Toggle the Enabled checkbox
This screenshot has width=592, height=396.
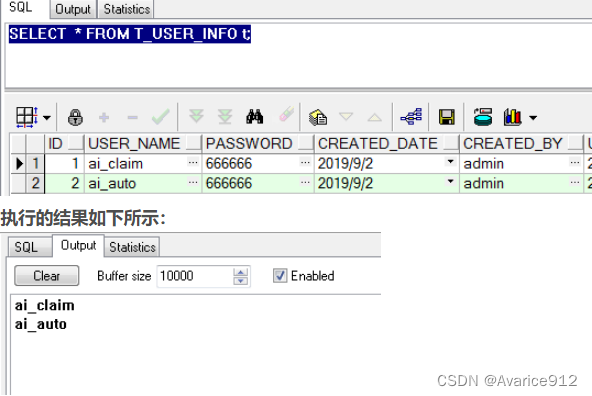(x=280, y=276)
